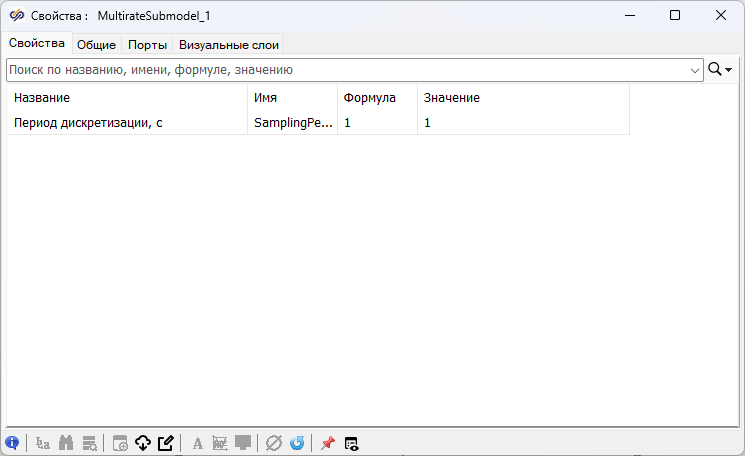Expand the search history dropdown chevron
The width and height of the screenshot is (745, 456).
[695, 70]
